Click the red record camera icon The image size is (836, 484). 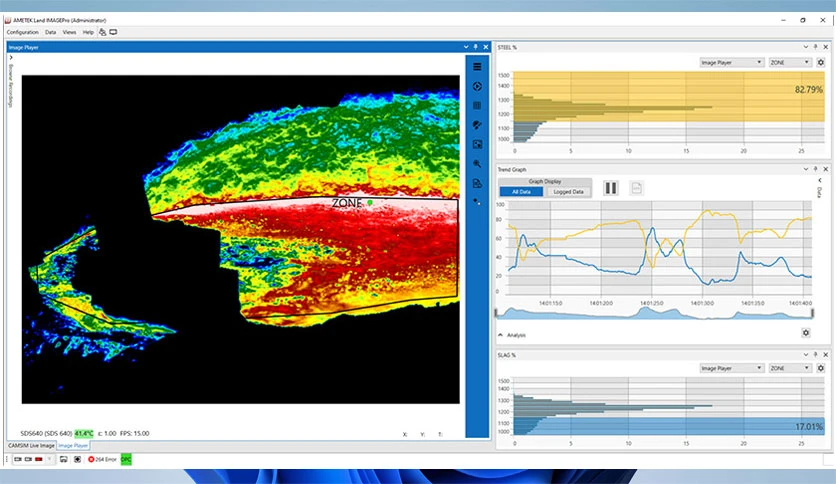(x=39, y=459)
